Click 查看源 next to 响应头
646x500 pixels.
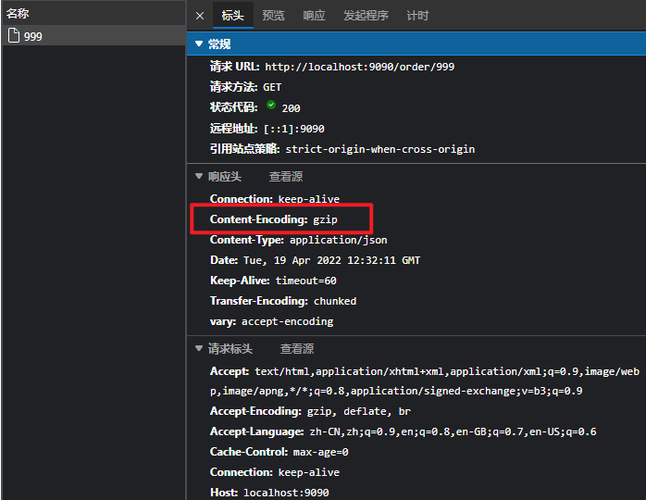pos(286,177)
